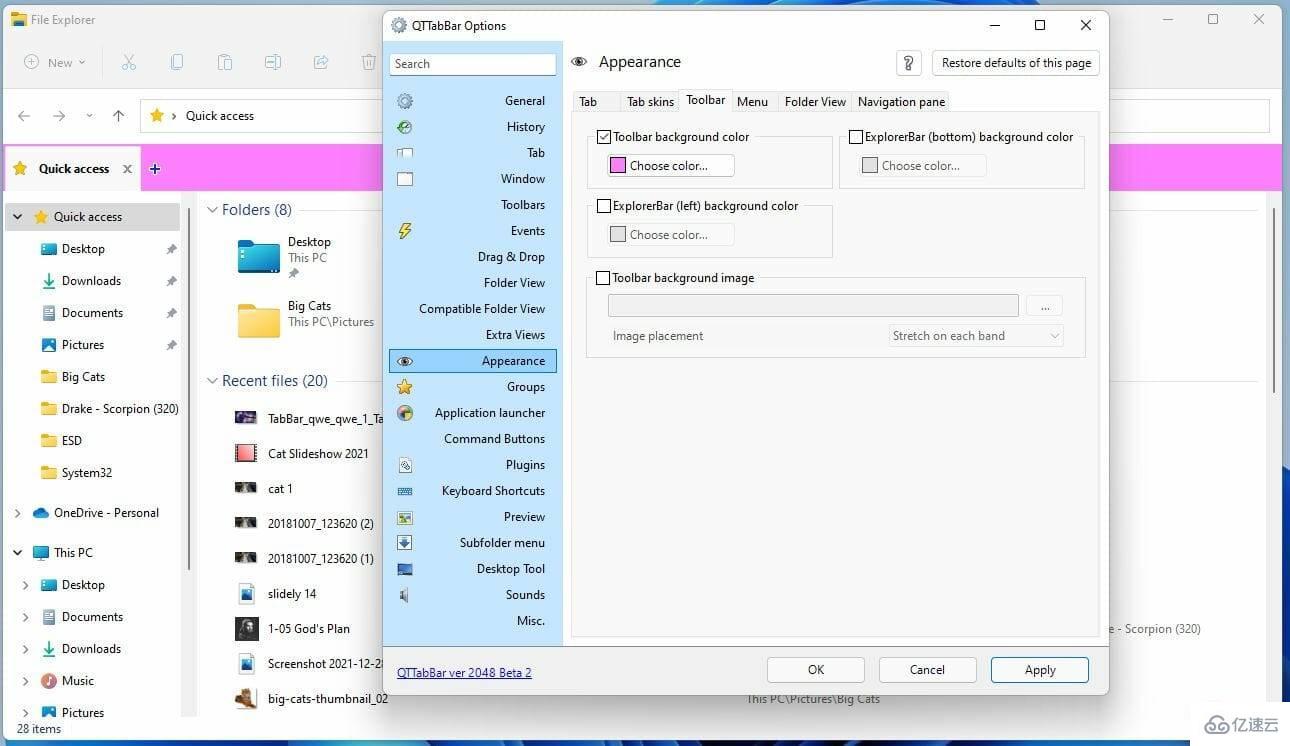This screenshot has width=1290, height=746.
Task: Click the up one level arrow
Action: tap(118, 116)
